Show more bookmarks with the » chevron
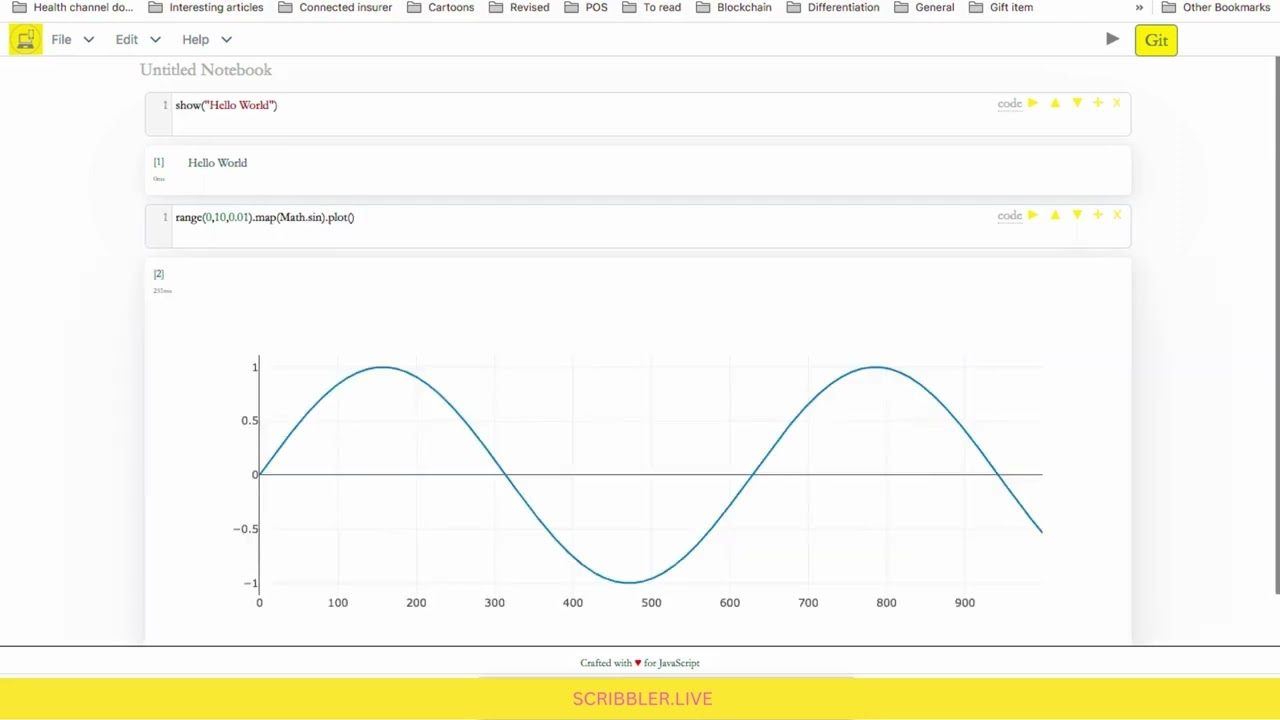 pos(1139,7)
